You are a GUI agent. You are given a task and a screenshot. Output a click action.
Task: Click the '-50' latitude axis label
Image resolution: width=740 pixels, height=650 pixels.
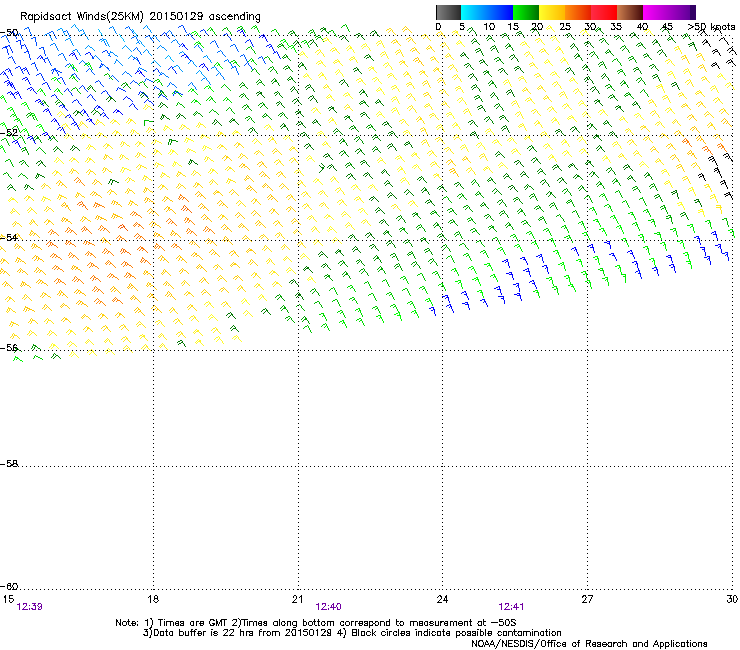coord(9,33)
